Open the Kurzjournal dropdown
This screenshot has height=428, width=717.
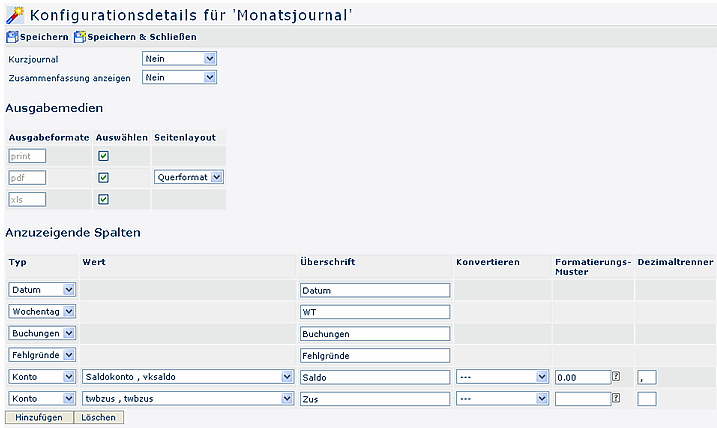coord(179,59)
